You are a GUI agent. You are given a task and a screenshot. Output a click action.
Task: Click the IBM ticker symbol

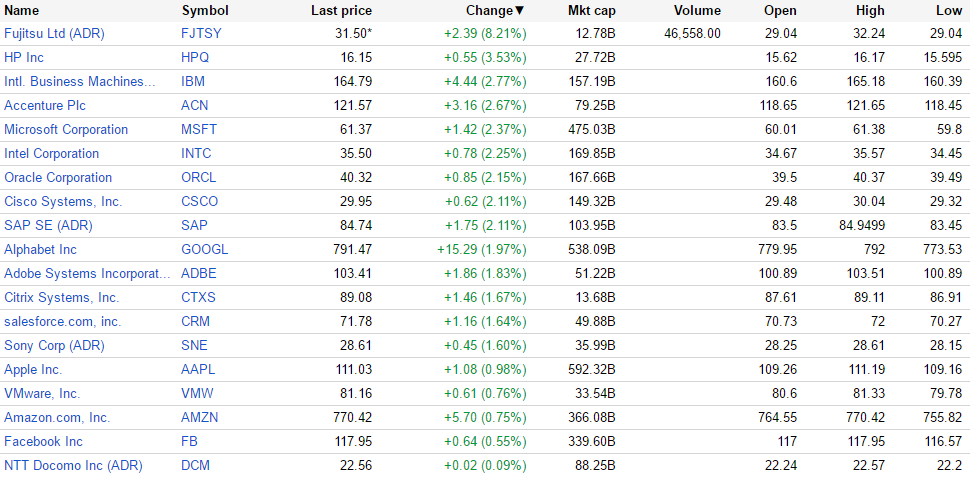pos(192,81)
